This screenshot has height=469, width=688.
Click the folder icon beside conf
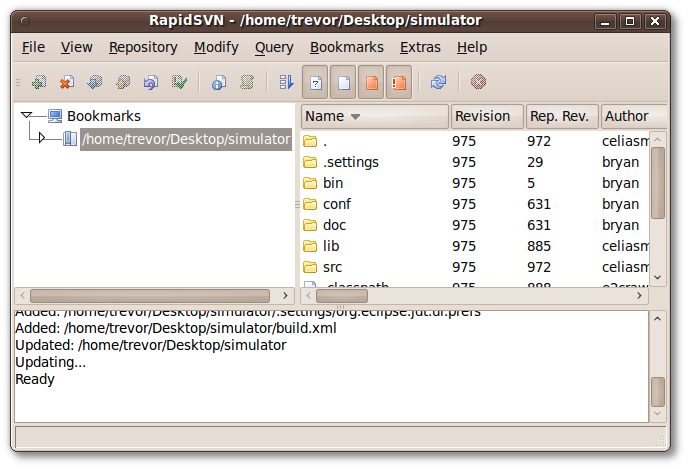click(310, 204)
